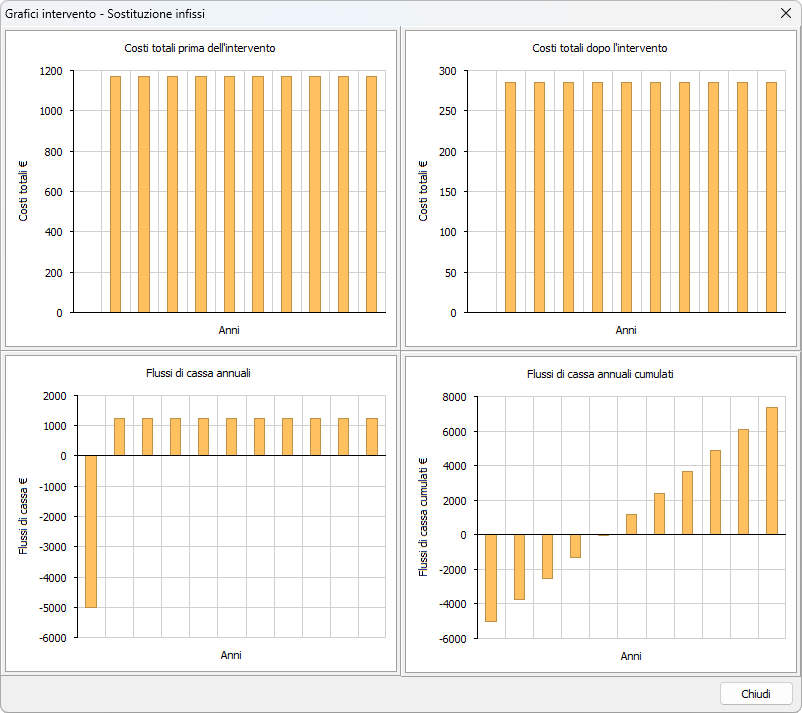Click 'Anni' axis label under pre-intervention chart
This screenshot has height=713, width=802.
(x=229, y=330)
